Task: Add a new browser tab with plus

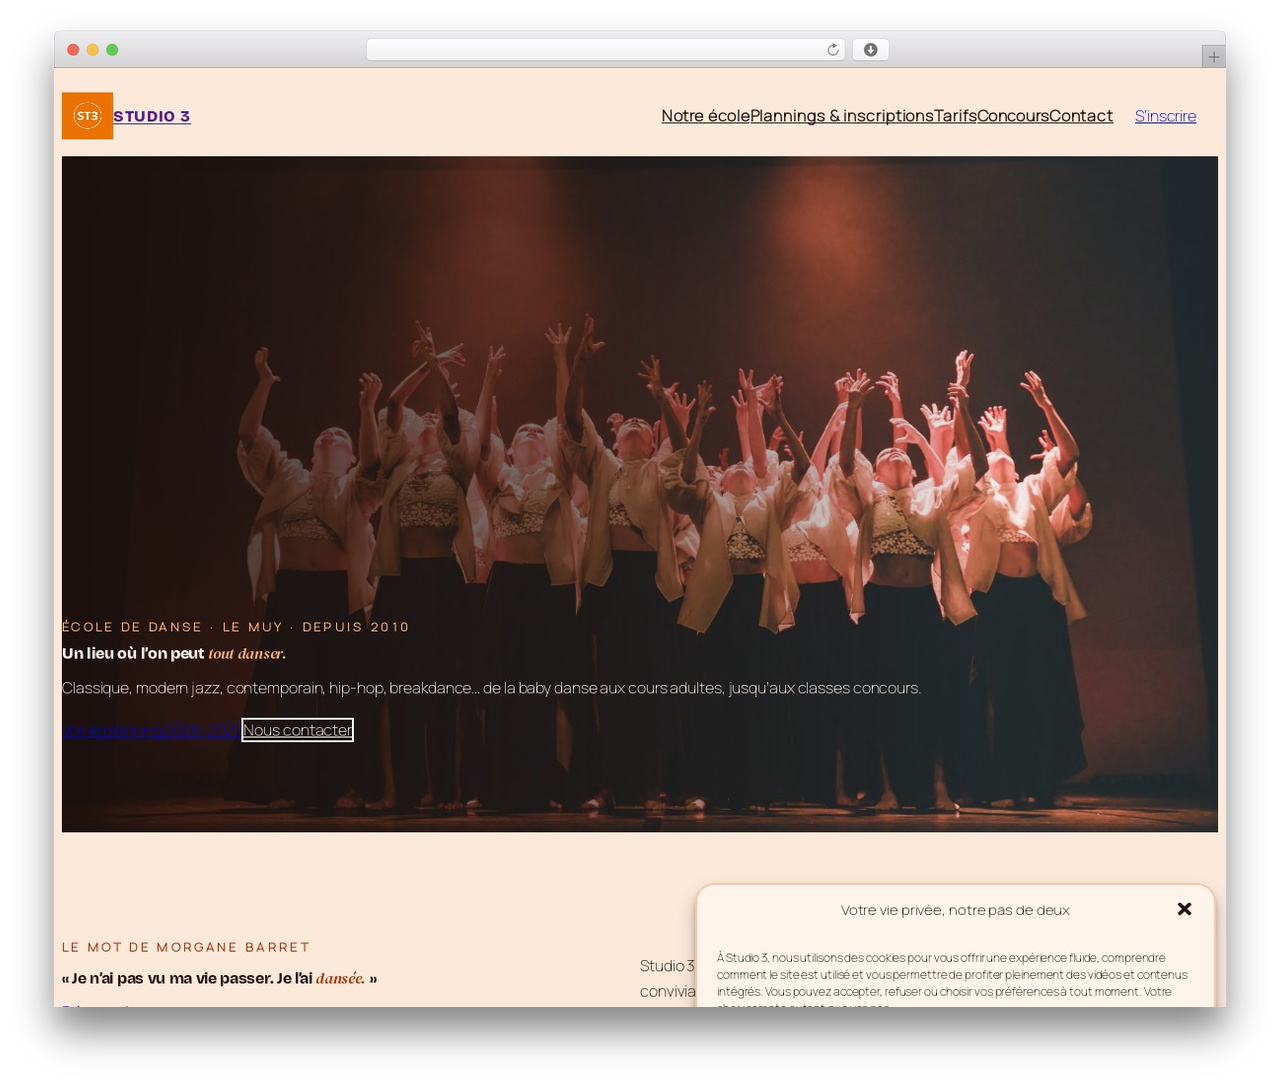Action: pyautogui.click(x=1213, y=57)
